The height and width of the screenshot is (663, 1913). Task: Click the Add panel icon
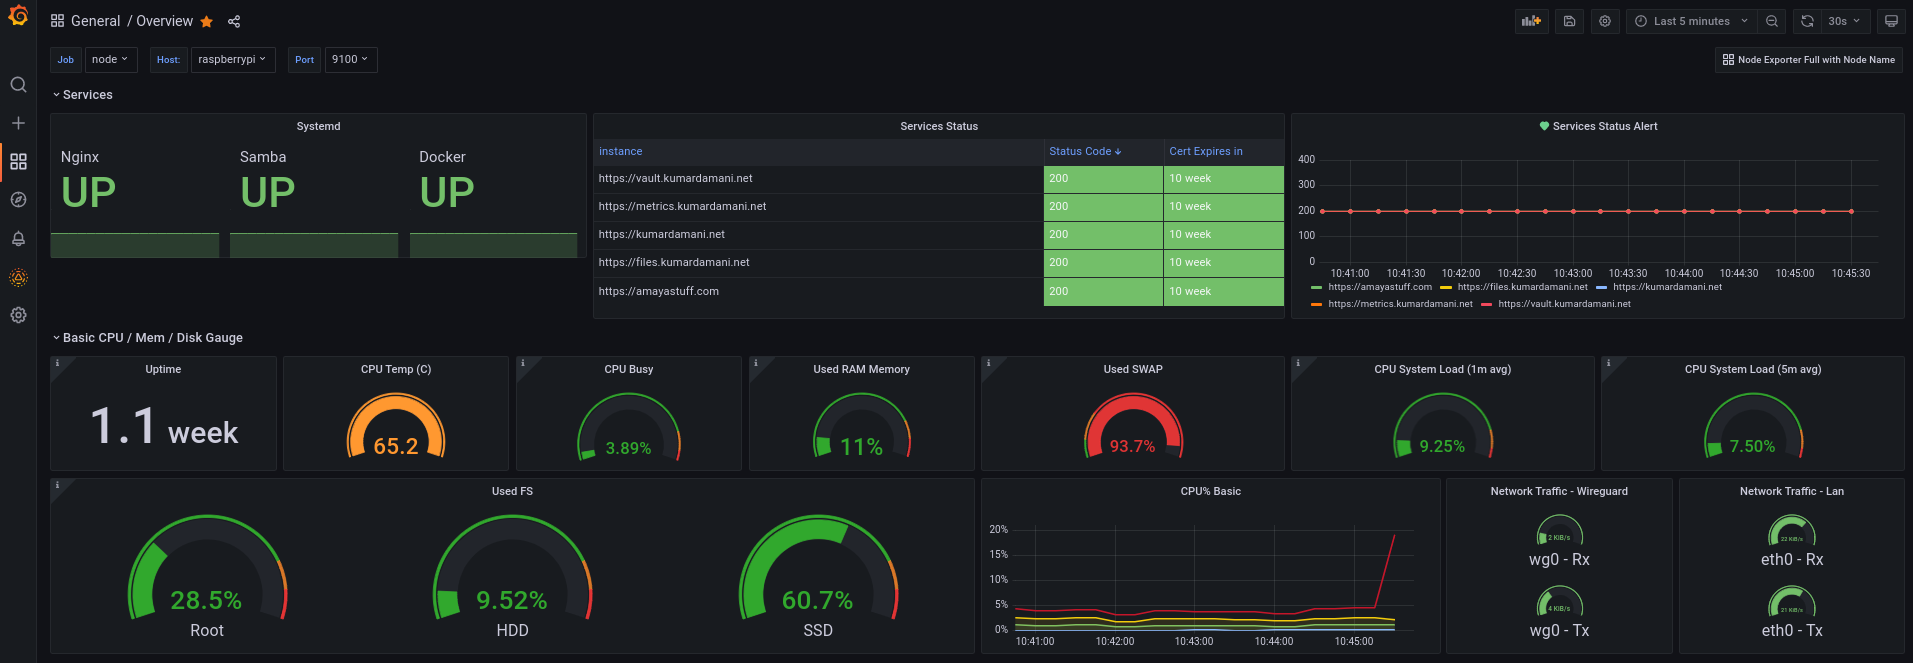(x=1531, y=21)
